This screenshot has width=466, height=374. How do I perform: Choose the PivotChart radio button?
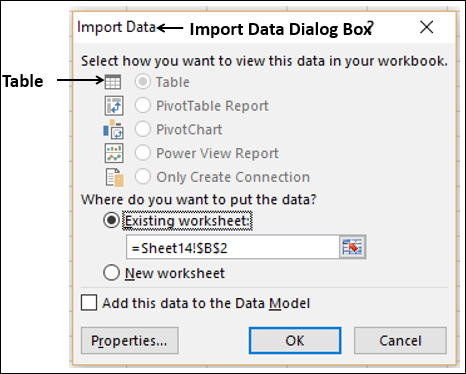143,129
